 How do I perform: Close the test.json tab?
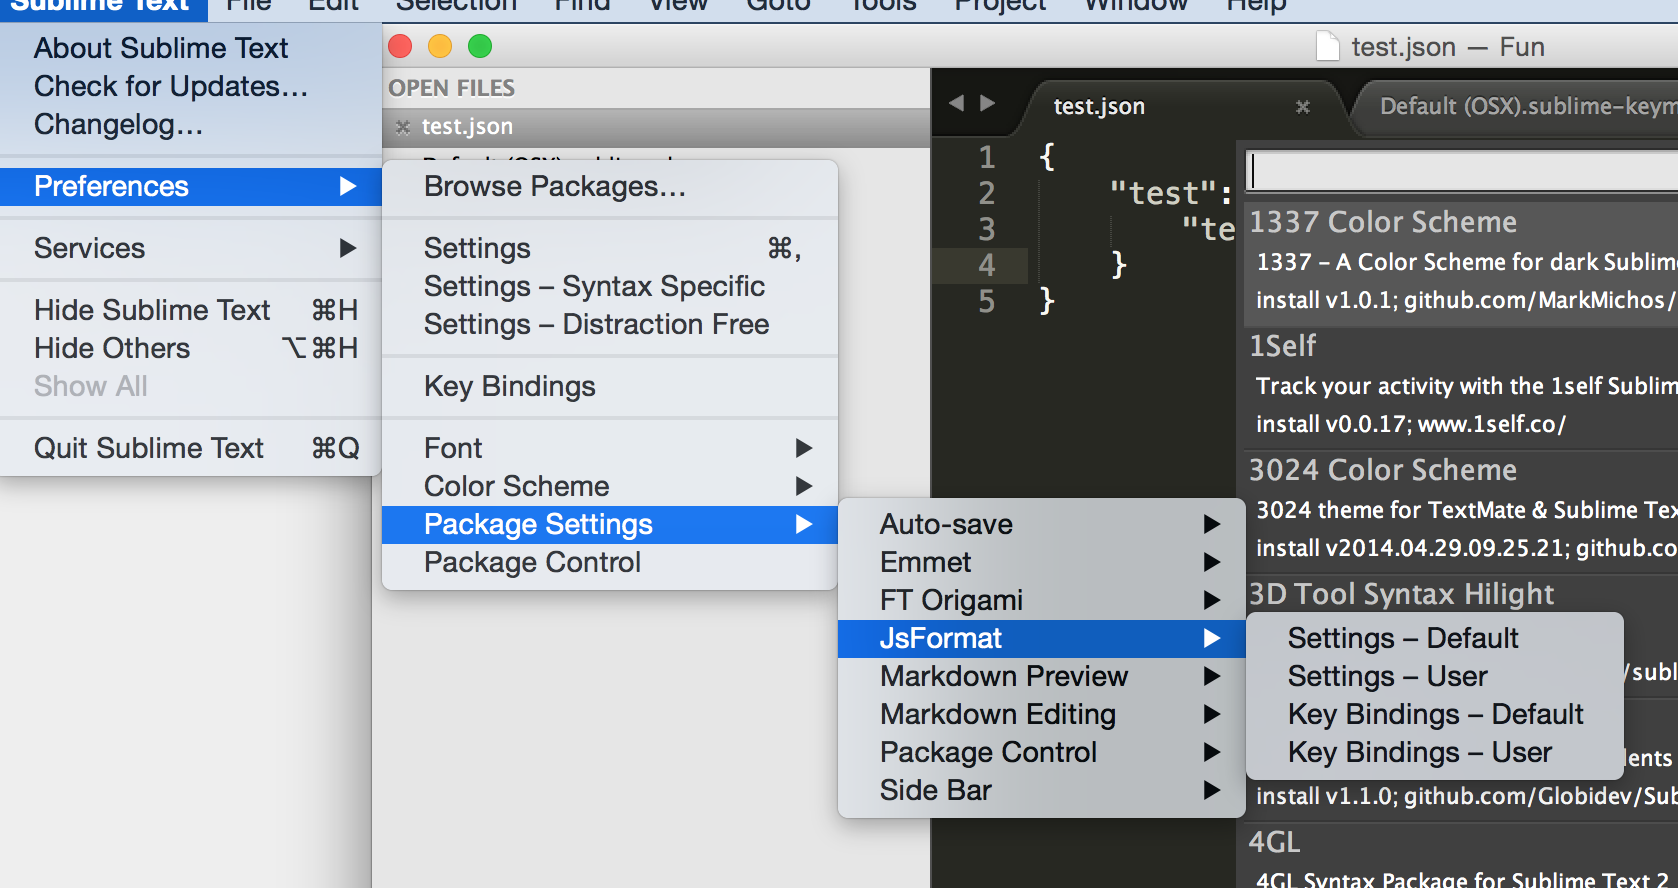coord(1302,106)
